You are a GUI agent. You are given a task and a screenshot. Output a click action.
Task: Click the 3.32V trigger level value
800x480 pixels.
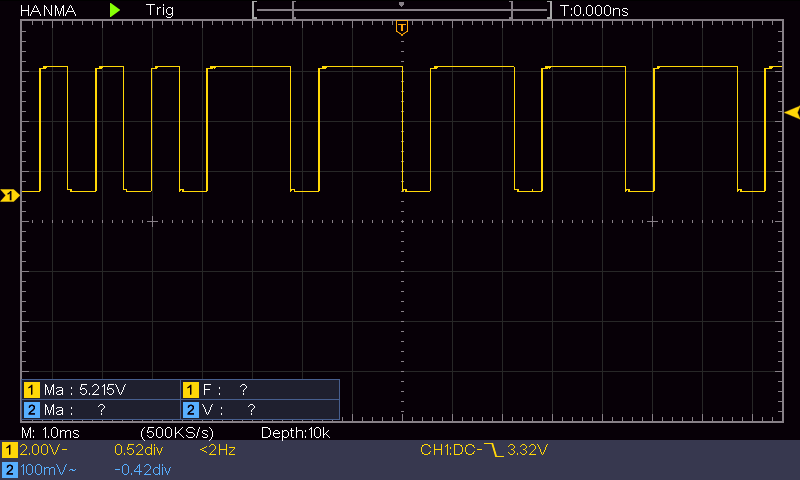click(527, 451)
